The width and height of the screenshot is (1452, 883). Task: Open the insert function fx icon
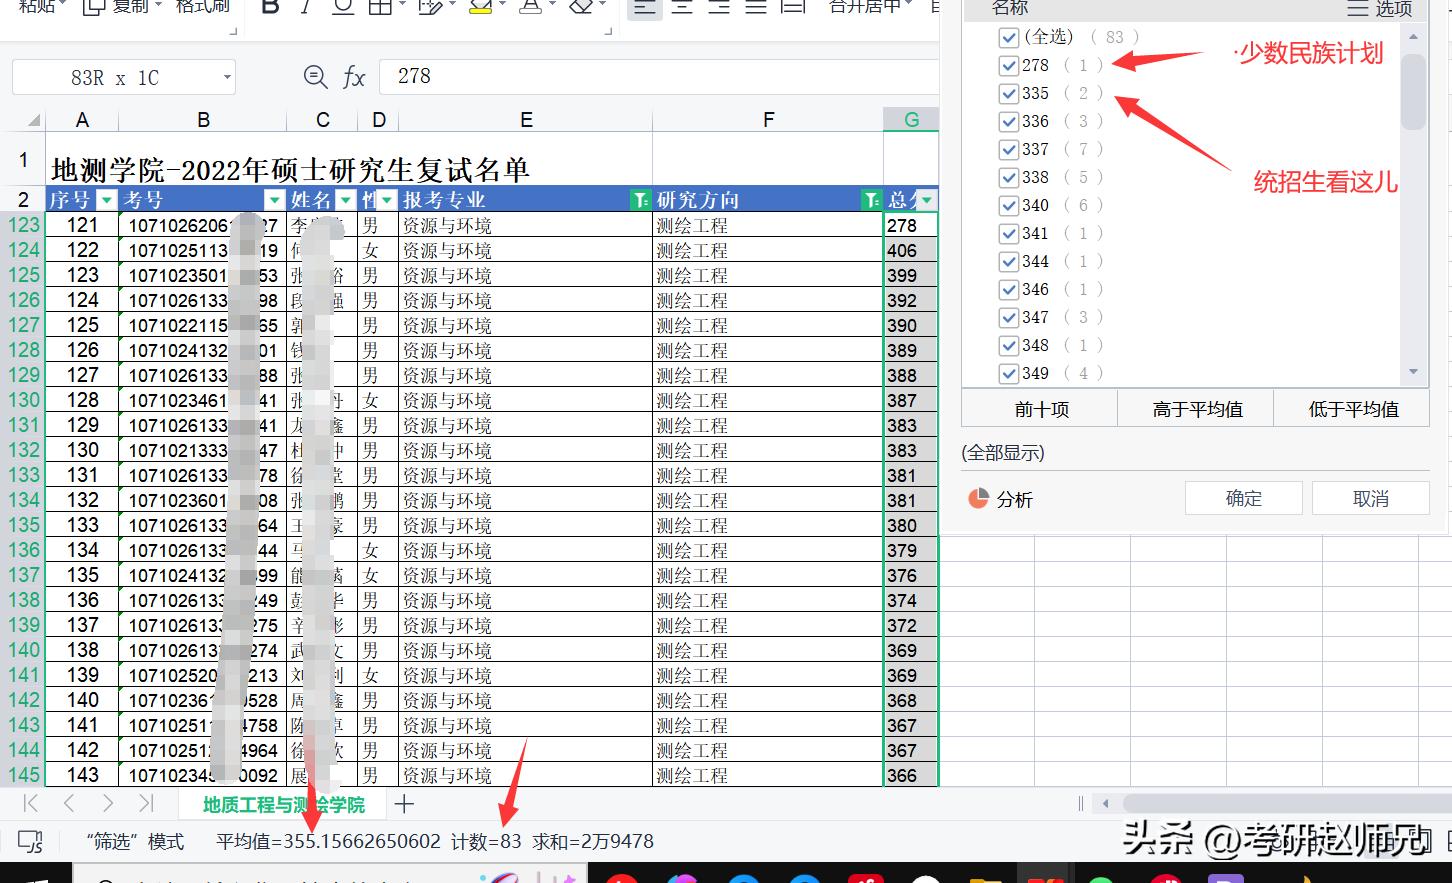[354, 77]
